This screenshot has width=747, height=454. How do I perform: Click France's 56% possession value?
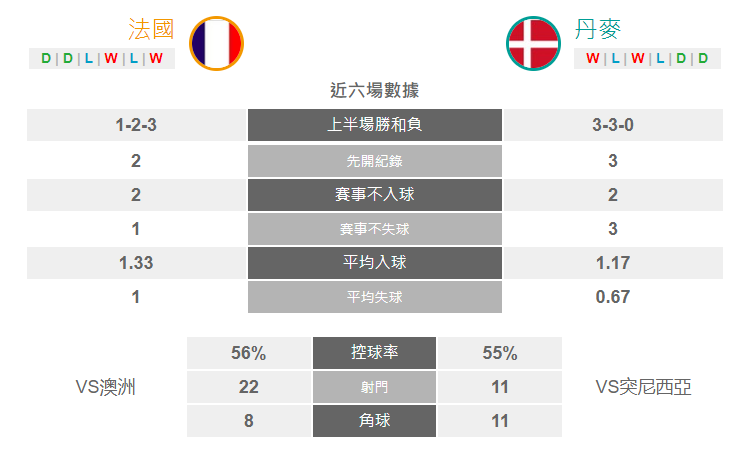pyautogui.click(x=249, y=353)
